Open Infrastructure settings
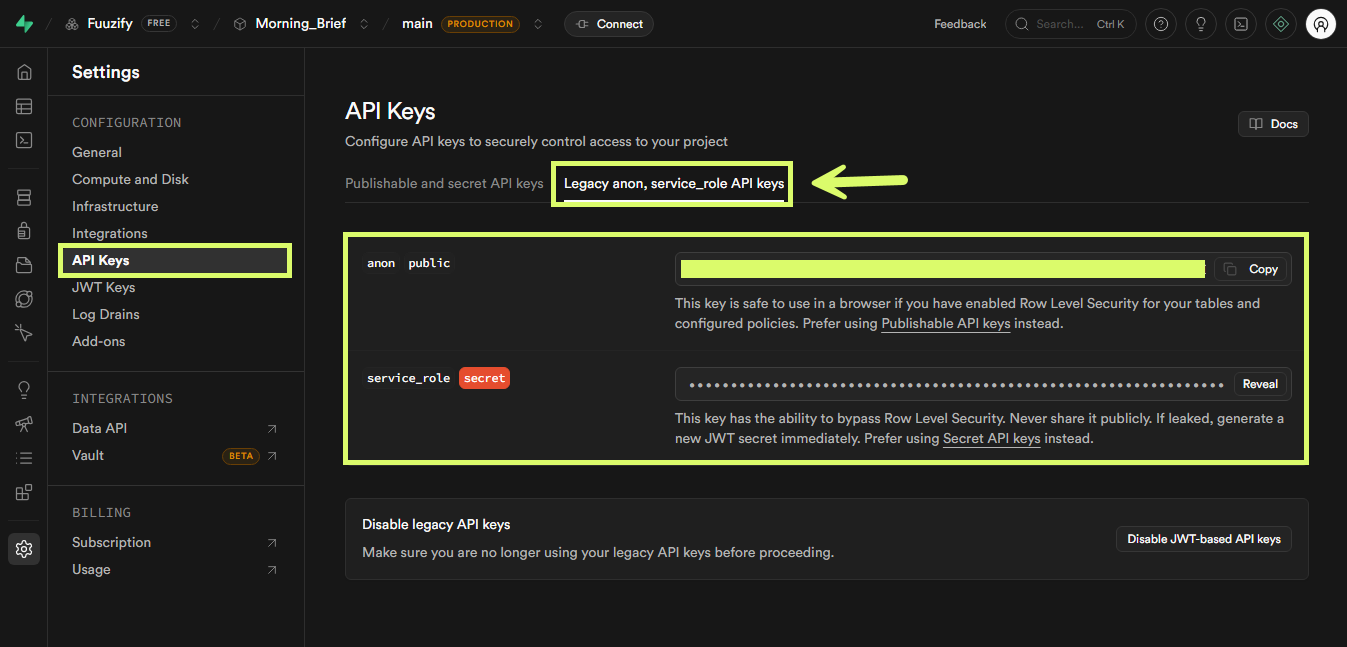Viewport: 1347px width, 647px height. (x=115, y=207)
